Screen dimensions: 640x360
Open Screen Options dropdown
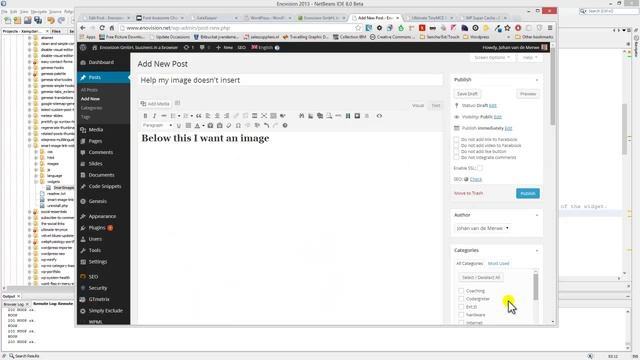(x=492, y=58)
